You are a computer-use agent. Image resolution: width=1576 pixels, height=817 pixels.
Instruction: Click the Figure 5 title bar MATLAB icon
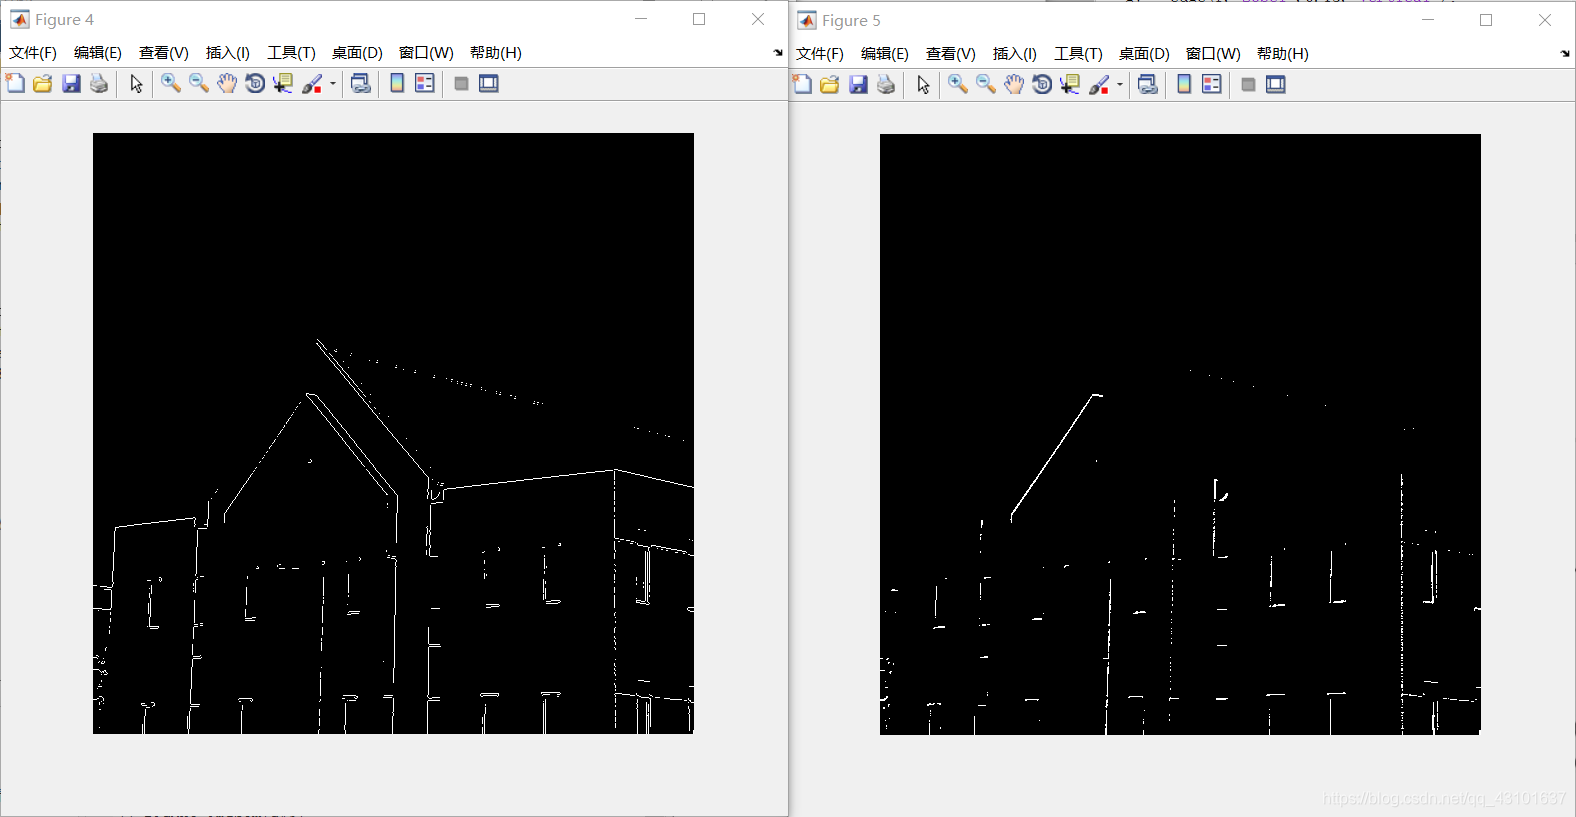(x=806, y=20)
